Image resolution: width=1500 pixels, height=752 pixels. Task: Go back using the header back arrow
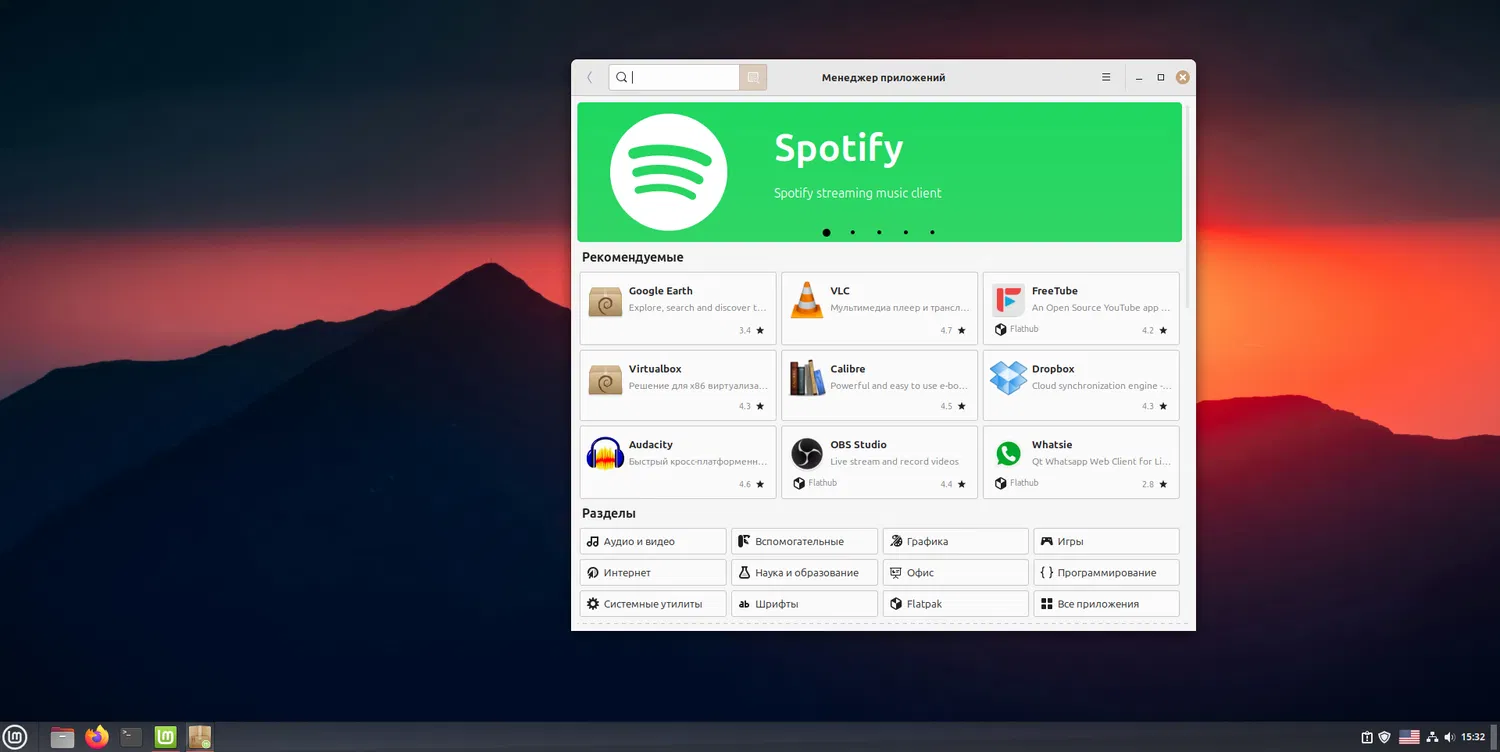tap(590, 77)
